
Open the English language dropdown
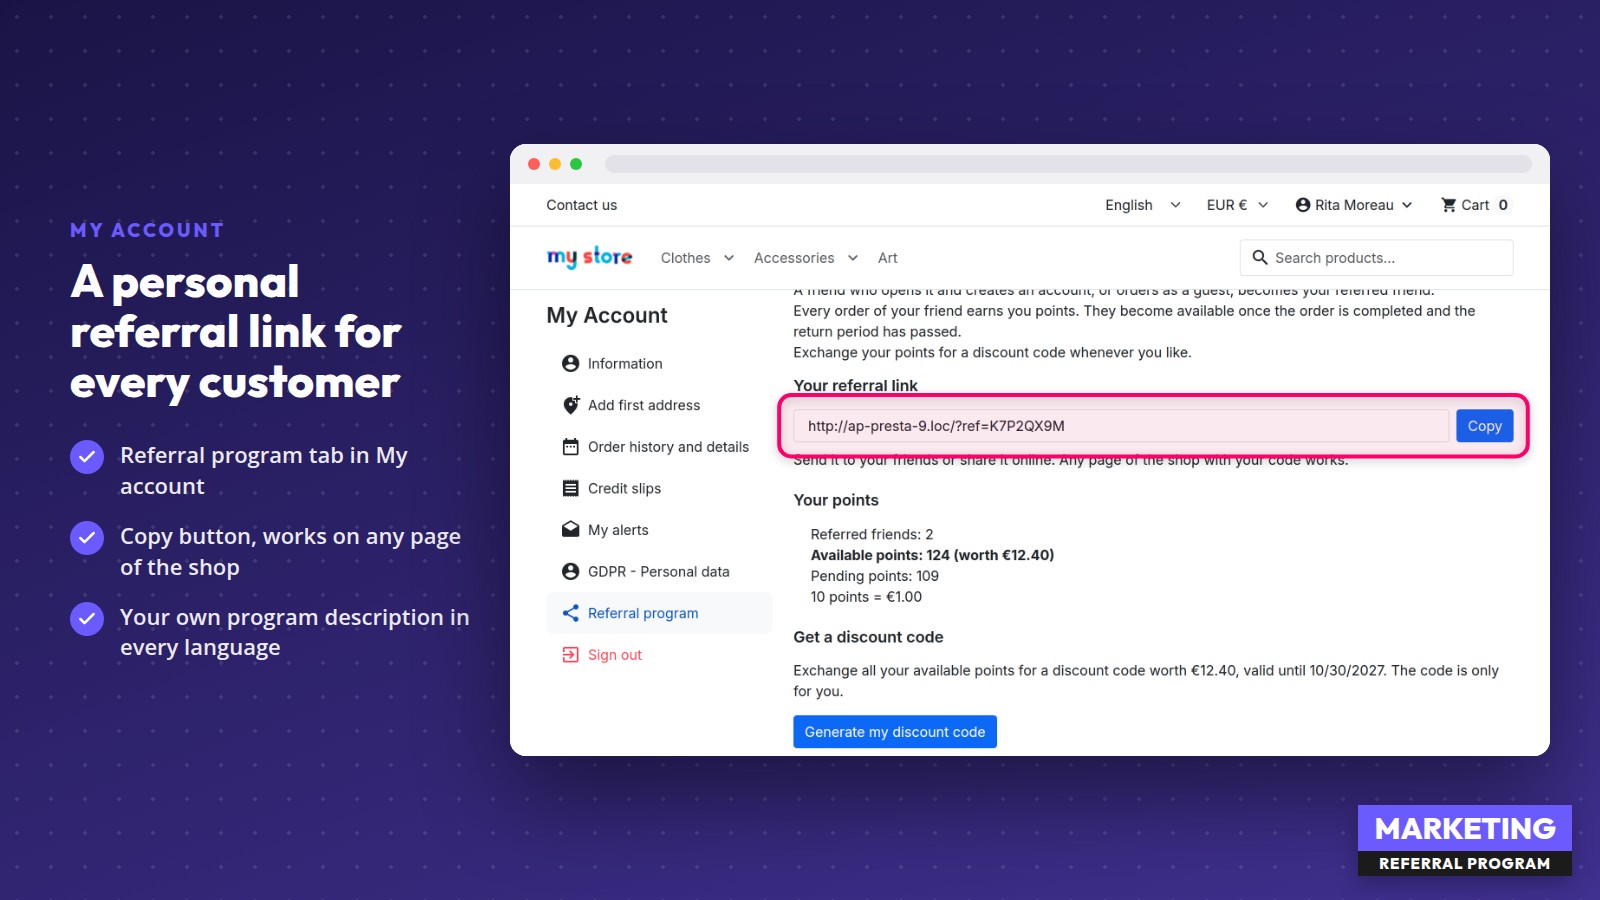pyautogui.click(x=1142, y=205)
